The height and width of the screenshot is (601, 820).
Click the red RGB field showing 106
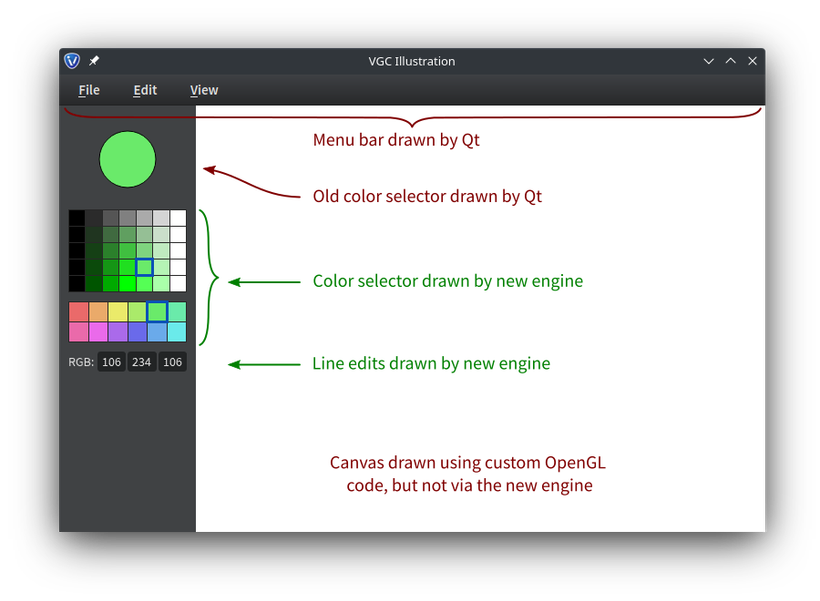tap(111, 362)
